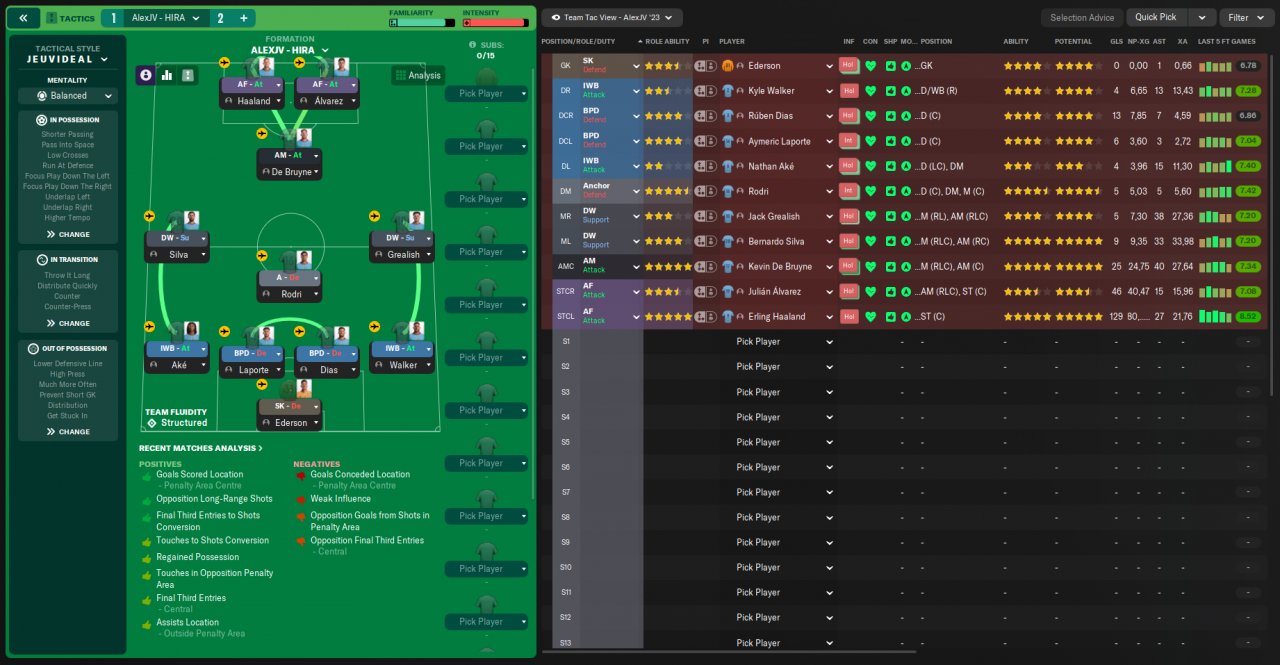Click the Tactics clipboard icon
Viewport: 1280px width, 665px height.
click(x=53, y=18)
